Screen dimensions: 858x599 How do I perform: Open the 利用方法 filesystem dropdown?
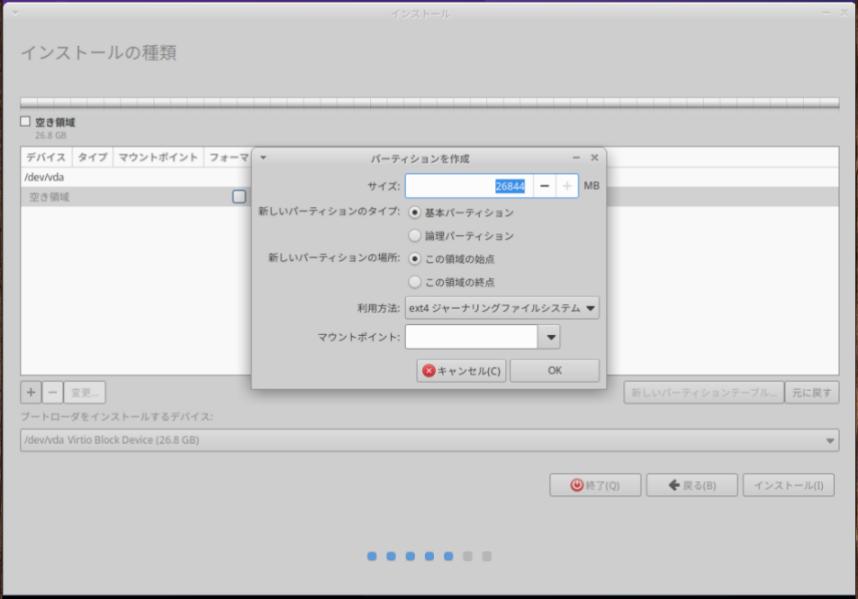[x=502, y=308]
